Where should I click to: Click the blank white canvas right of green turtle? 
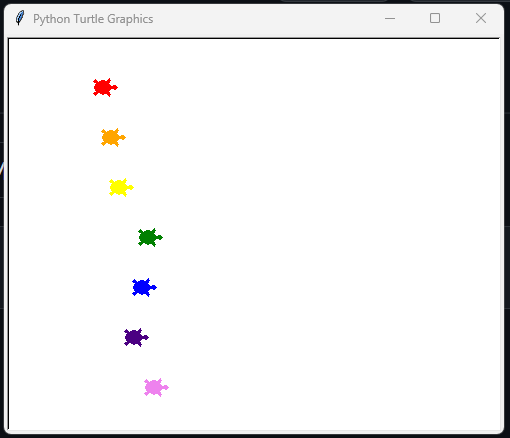(x=317, y=237)
